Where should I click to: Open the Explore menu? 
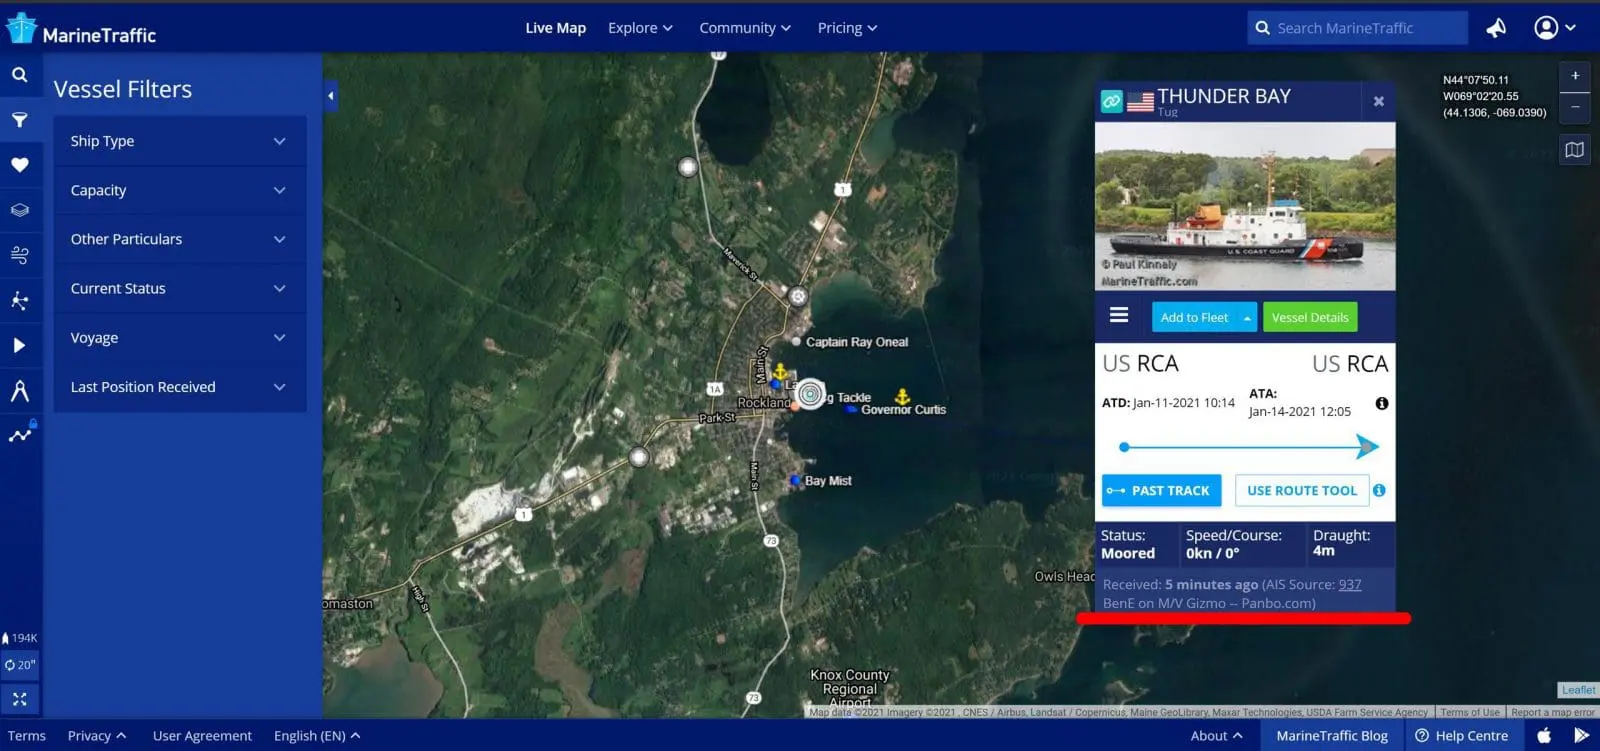(640, 28)
